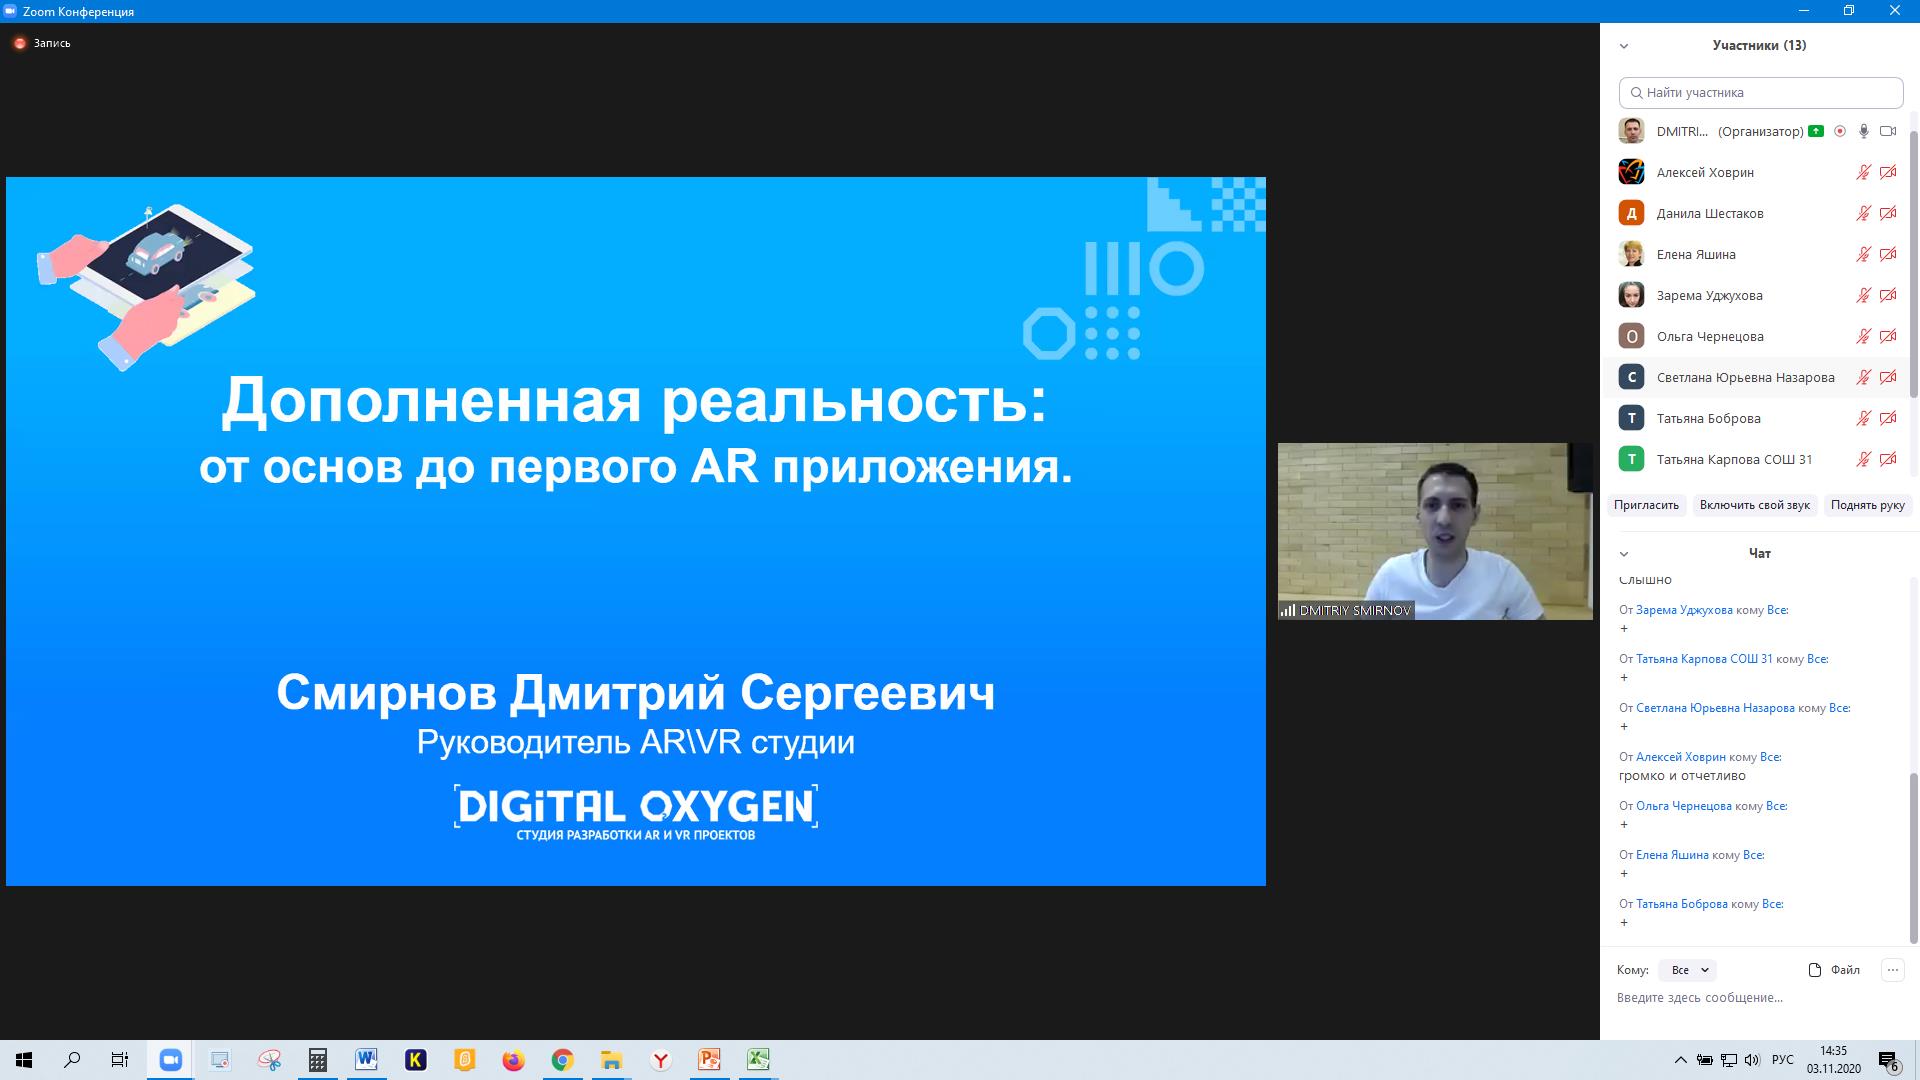This screenshot has height=1080, width=1920.
Task: Click the volume icon in system tray
Action: [x=1752, y=1060]
